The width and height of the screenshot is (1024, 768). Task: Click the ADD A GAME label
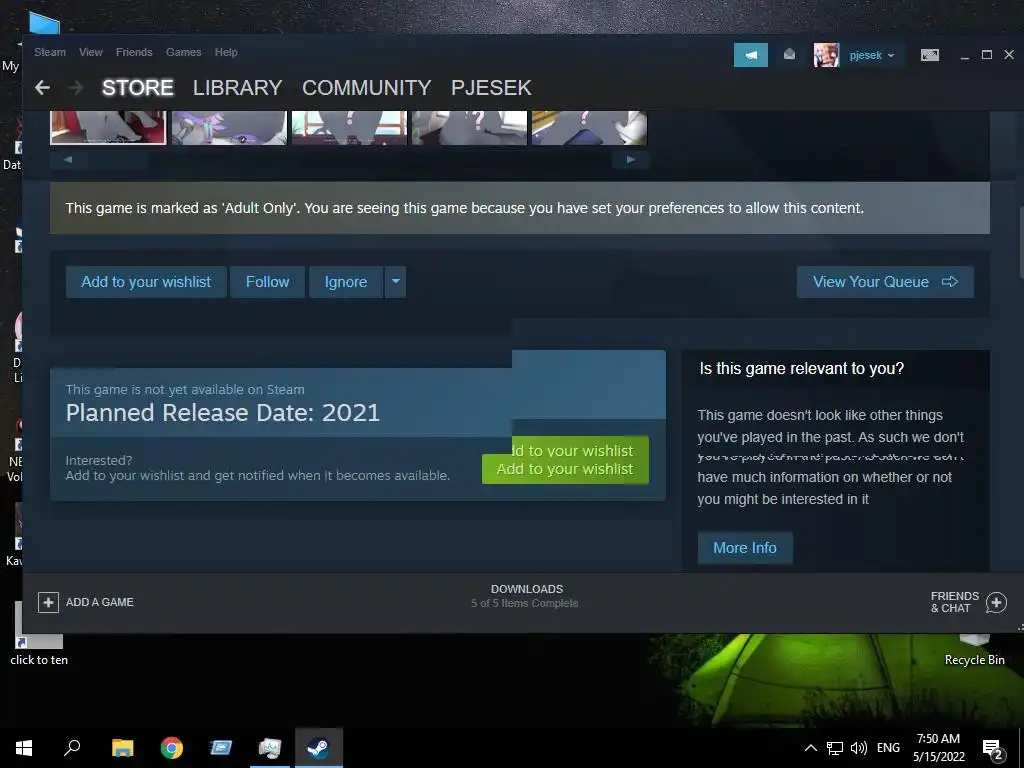point(99,602)
